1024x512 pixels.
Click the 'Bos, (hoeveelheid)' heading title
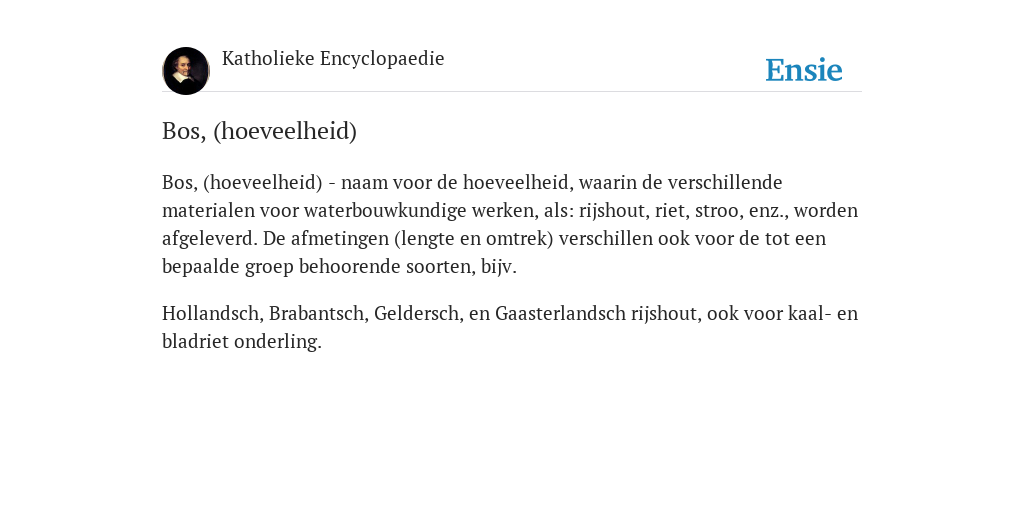click(x=259, y=131)
